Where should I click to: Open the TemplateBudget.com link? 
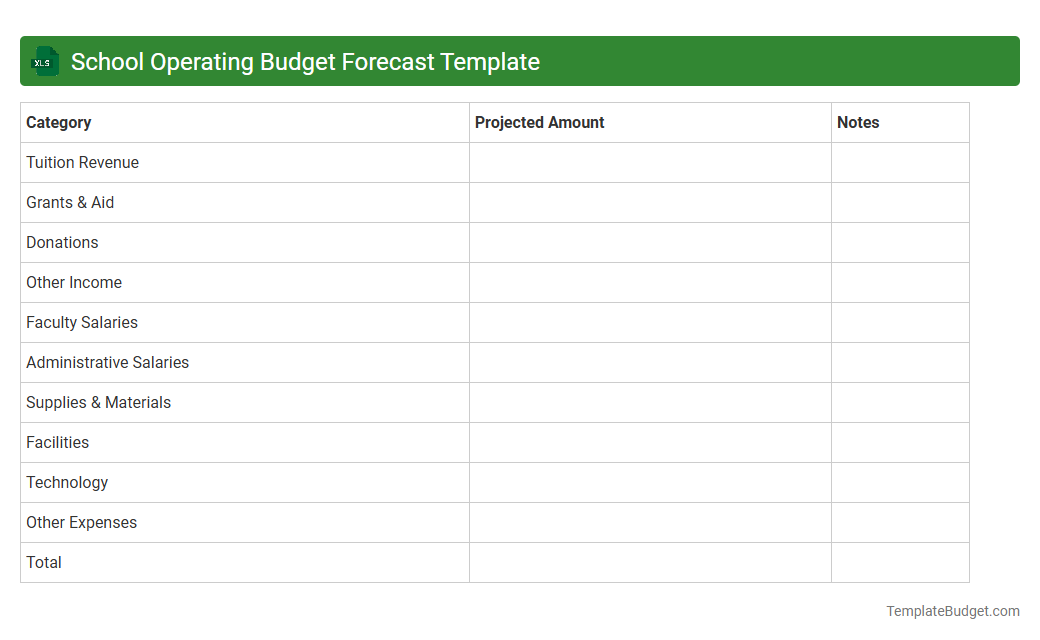pos(953,609)
